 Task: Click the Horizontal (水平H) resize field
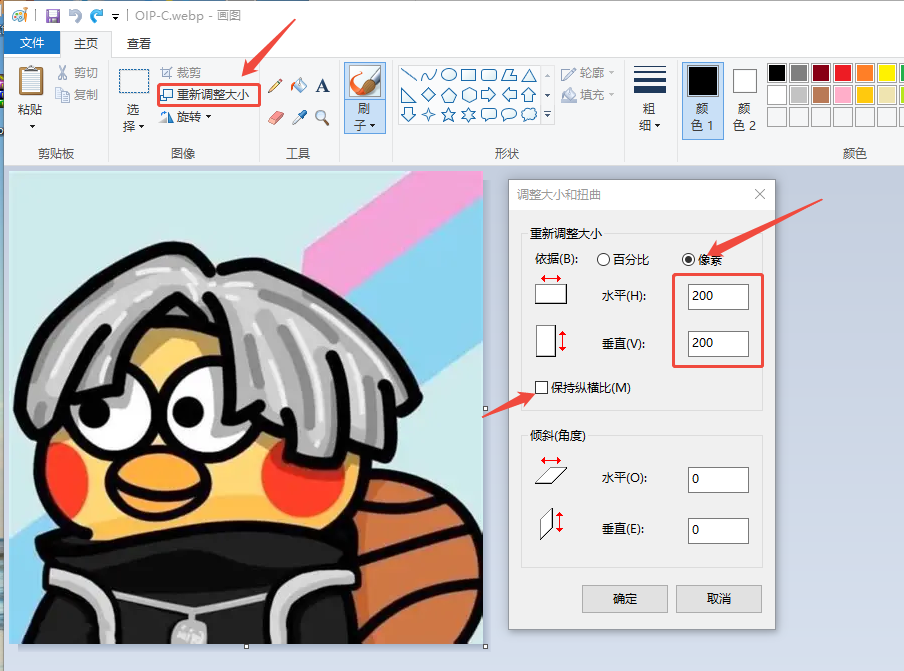718,296
